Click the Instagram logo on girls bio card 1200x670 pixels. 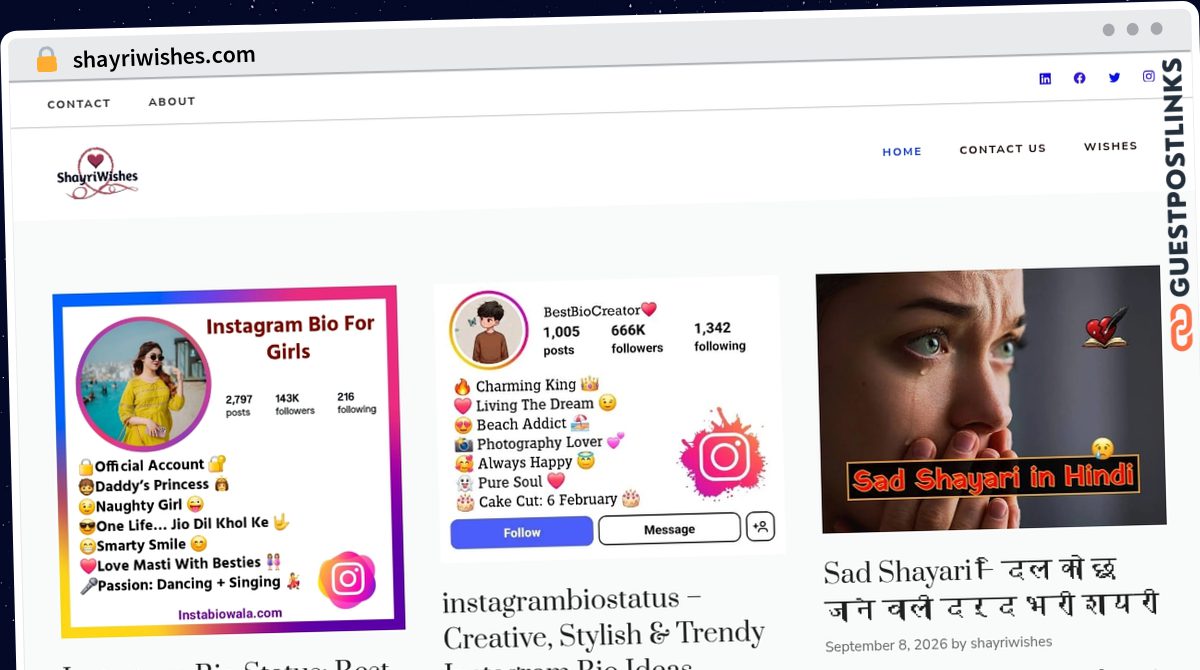coord(347,580)
